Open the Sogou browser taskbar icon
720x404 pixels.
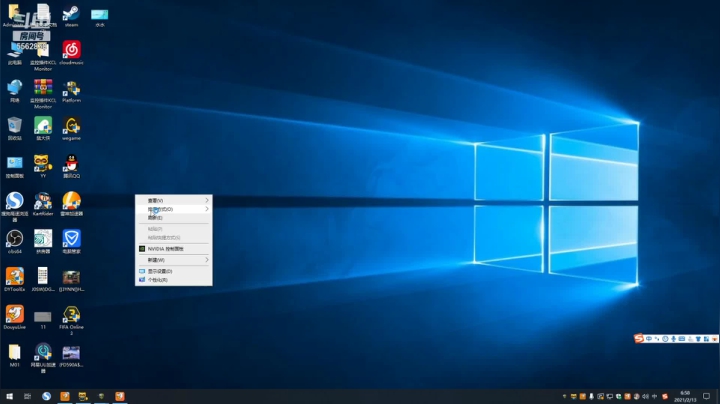pos(46,396)
